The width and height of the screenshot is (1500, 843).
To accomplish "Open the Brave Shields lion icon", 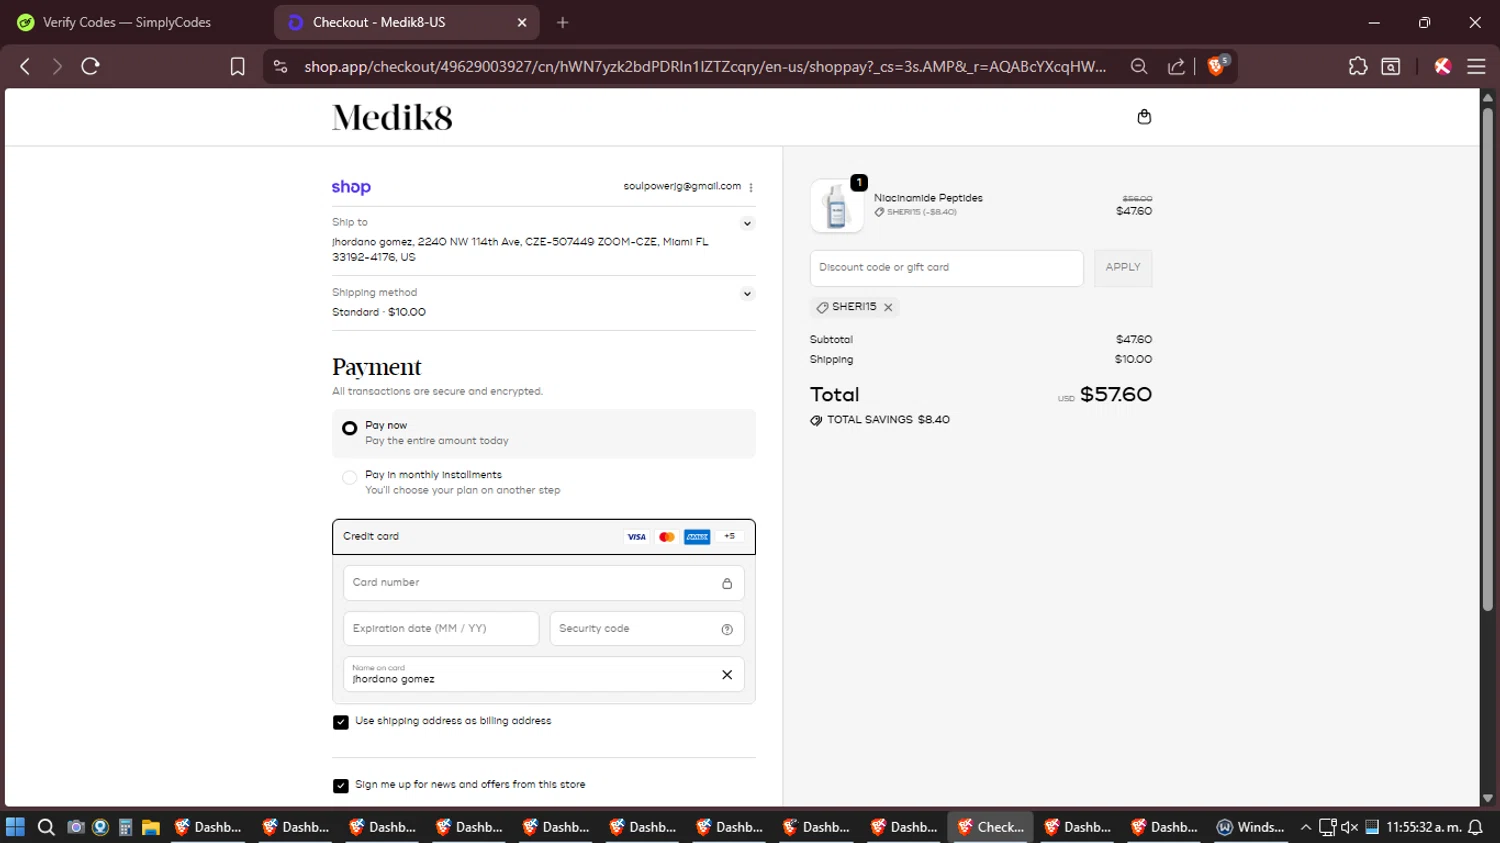I will 1217,66.
